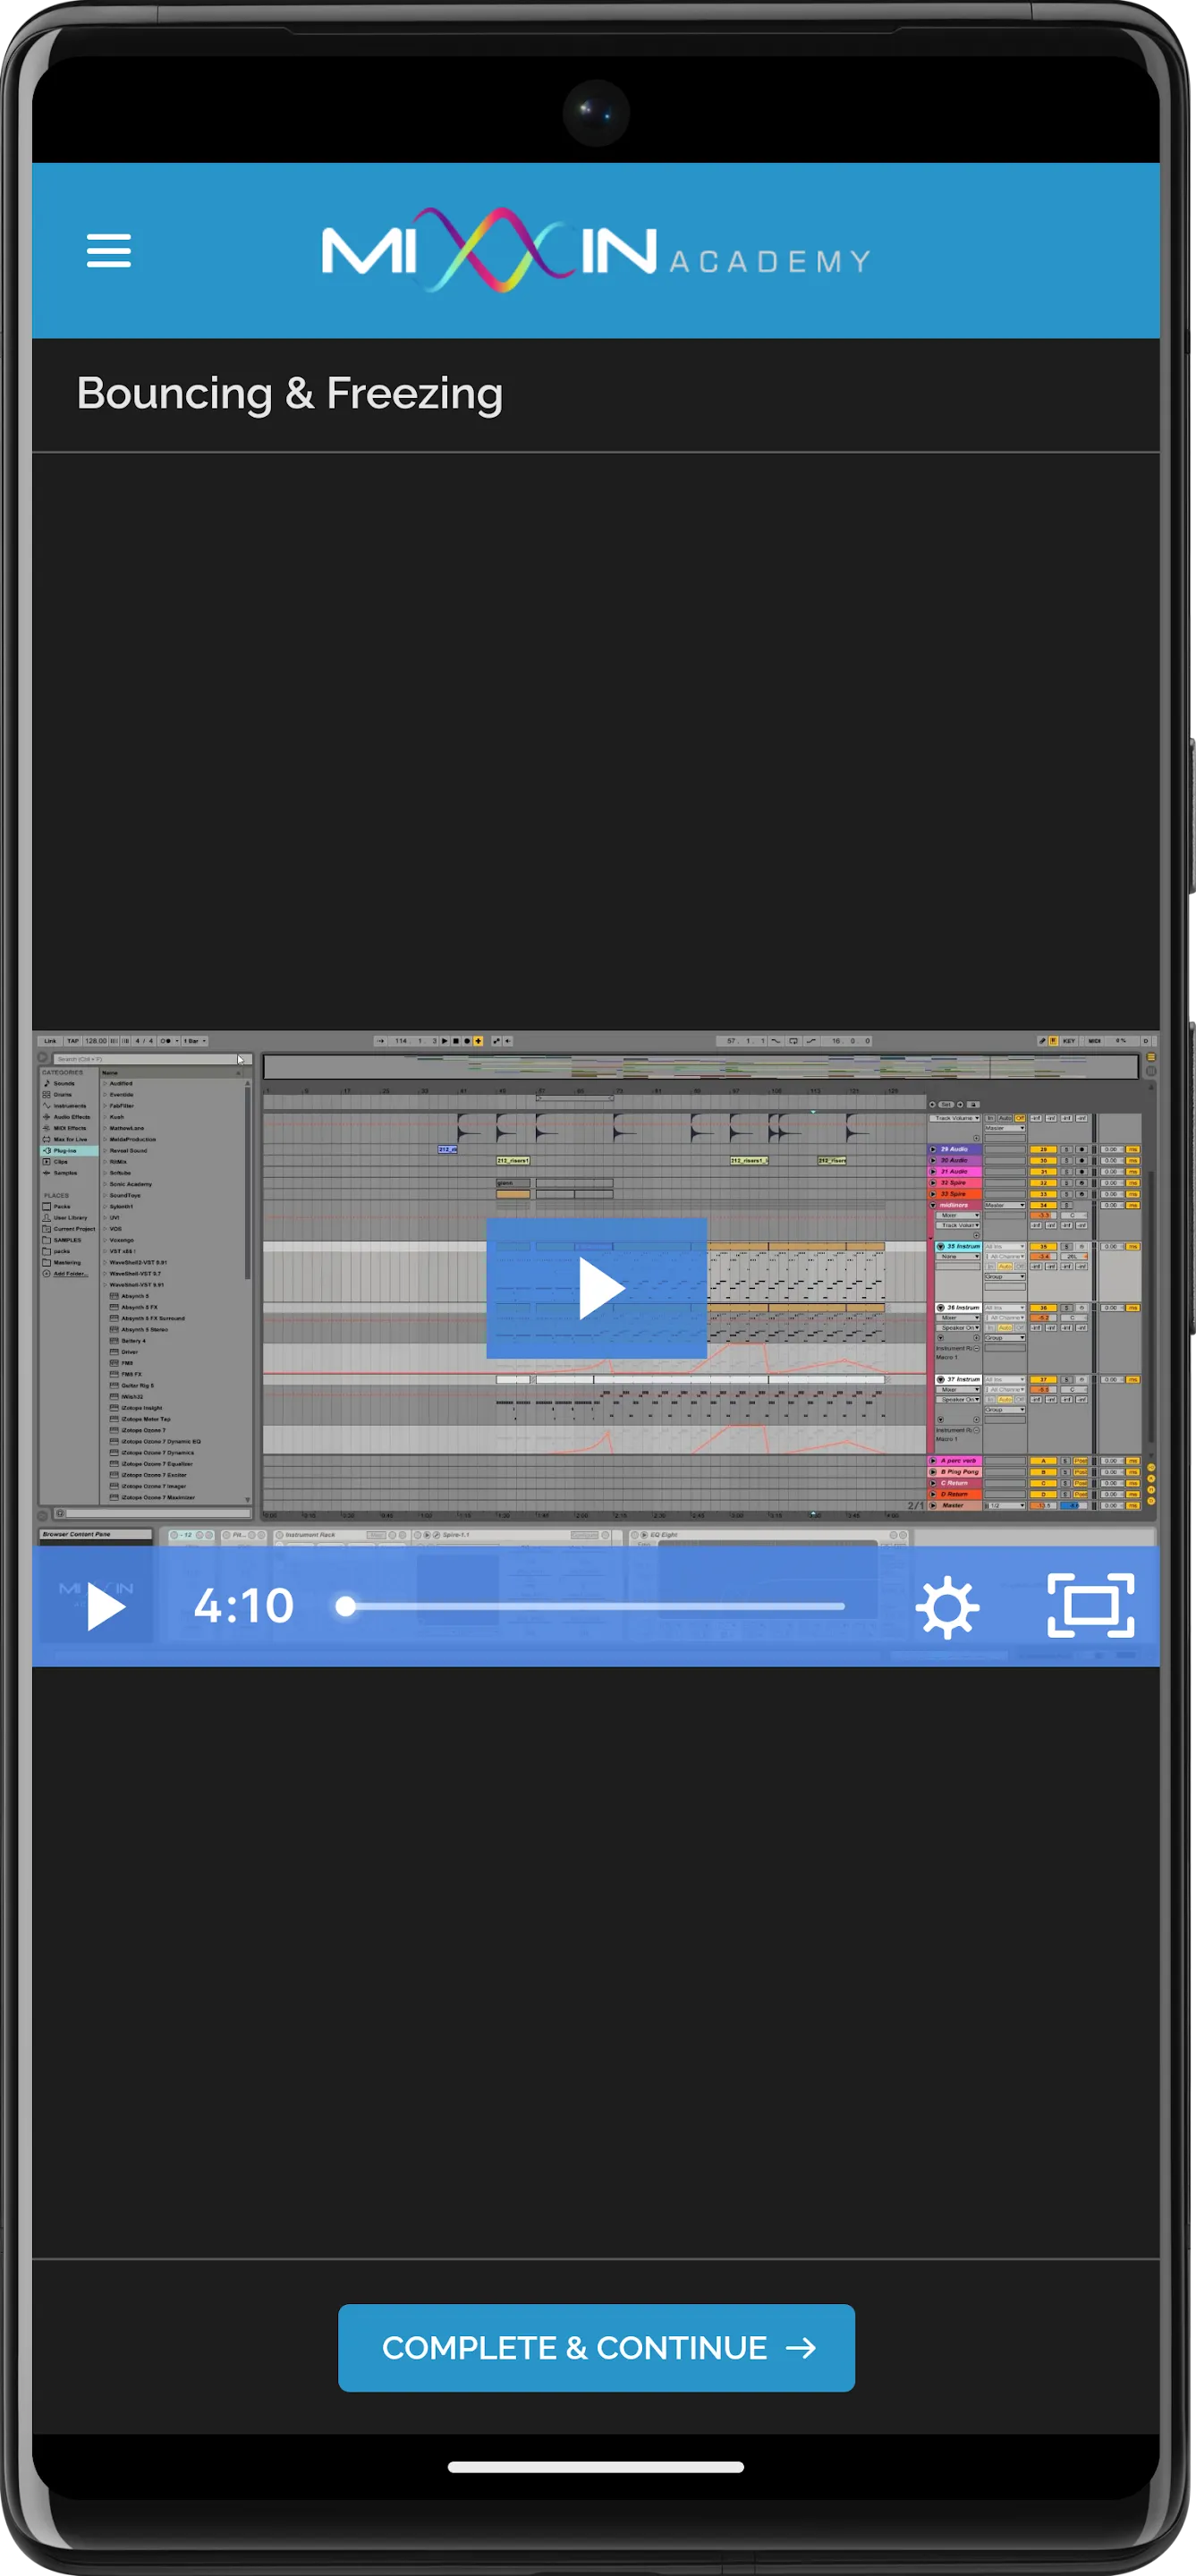Image resolution: width=1196 pixels, height=2576 pixels.
Task: Click the Bouncing & Freezing lesson title
Action: (x=290, y=394)
